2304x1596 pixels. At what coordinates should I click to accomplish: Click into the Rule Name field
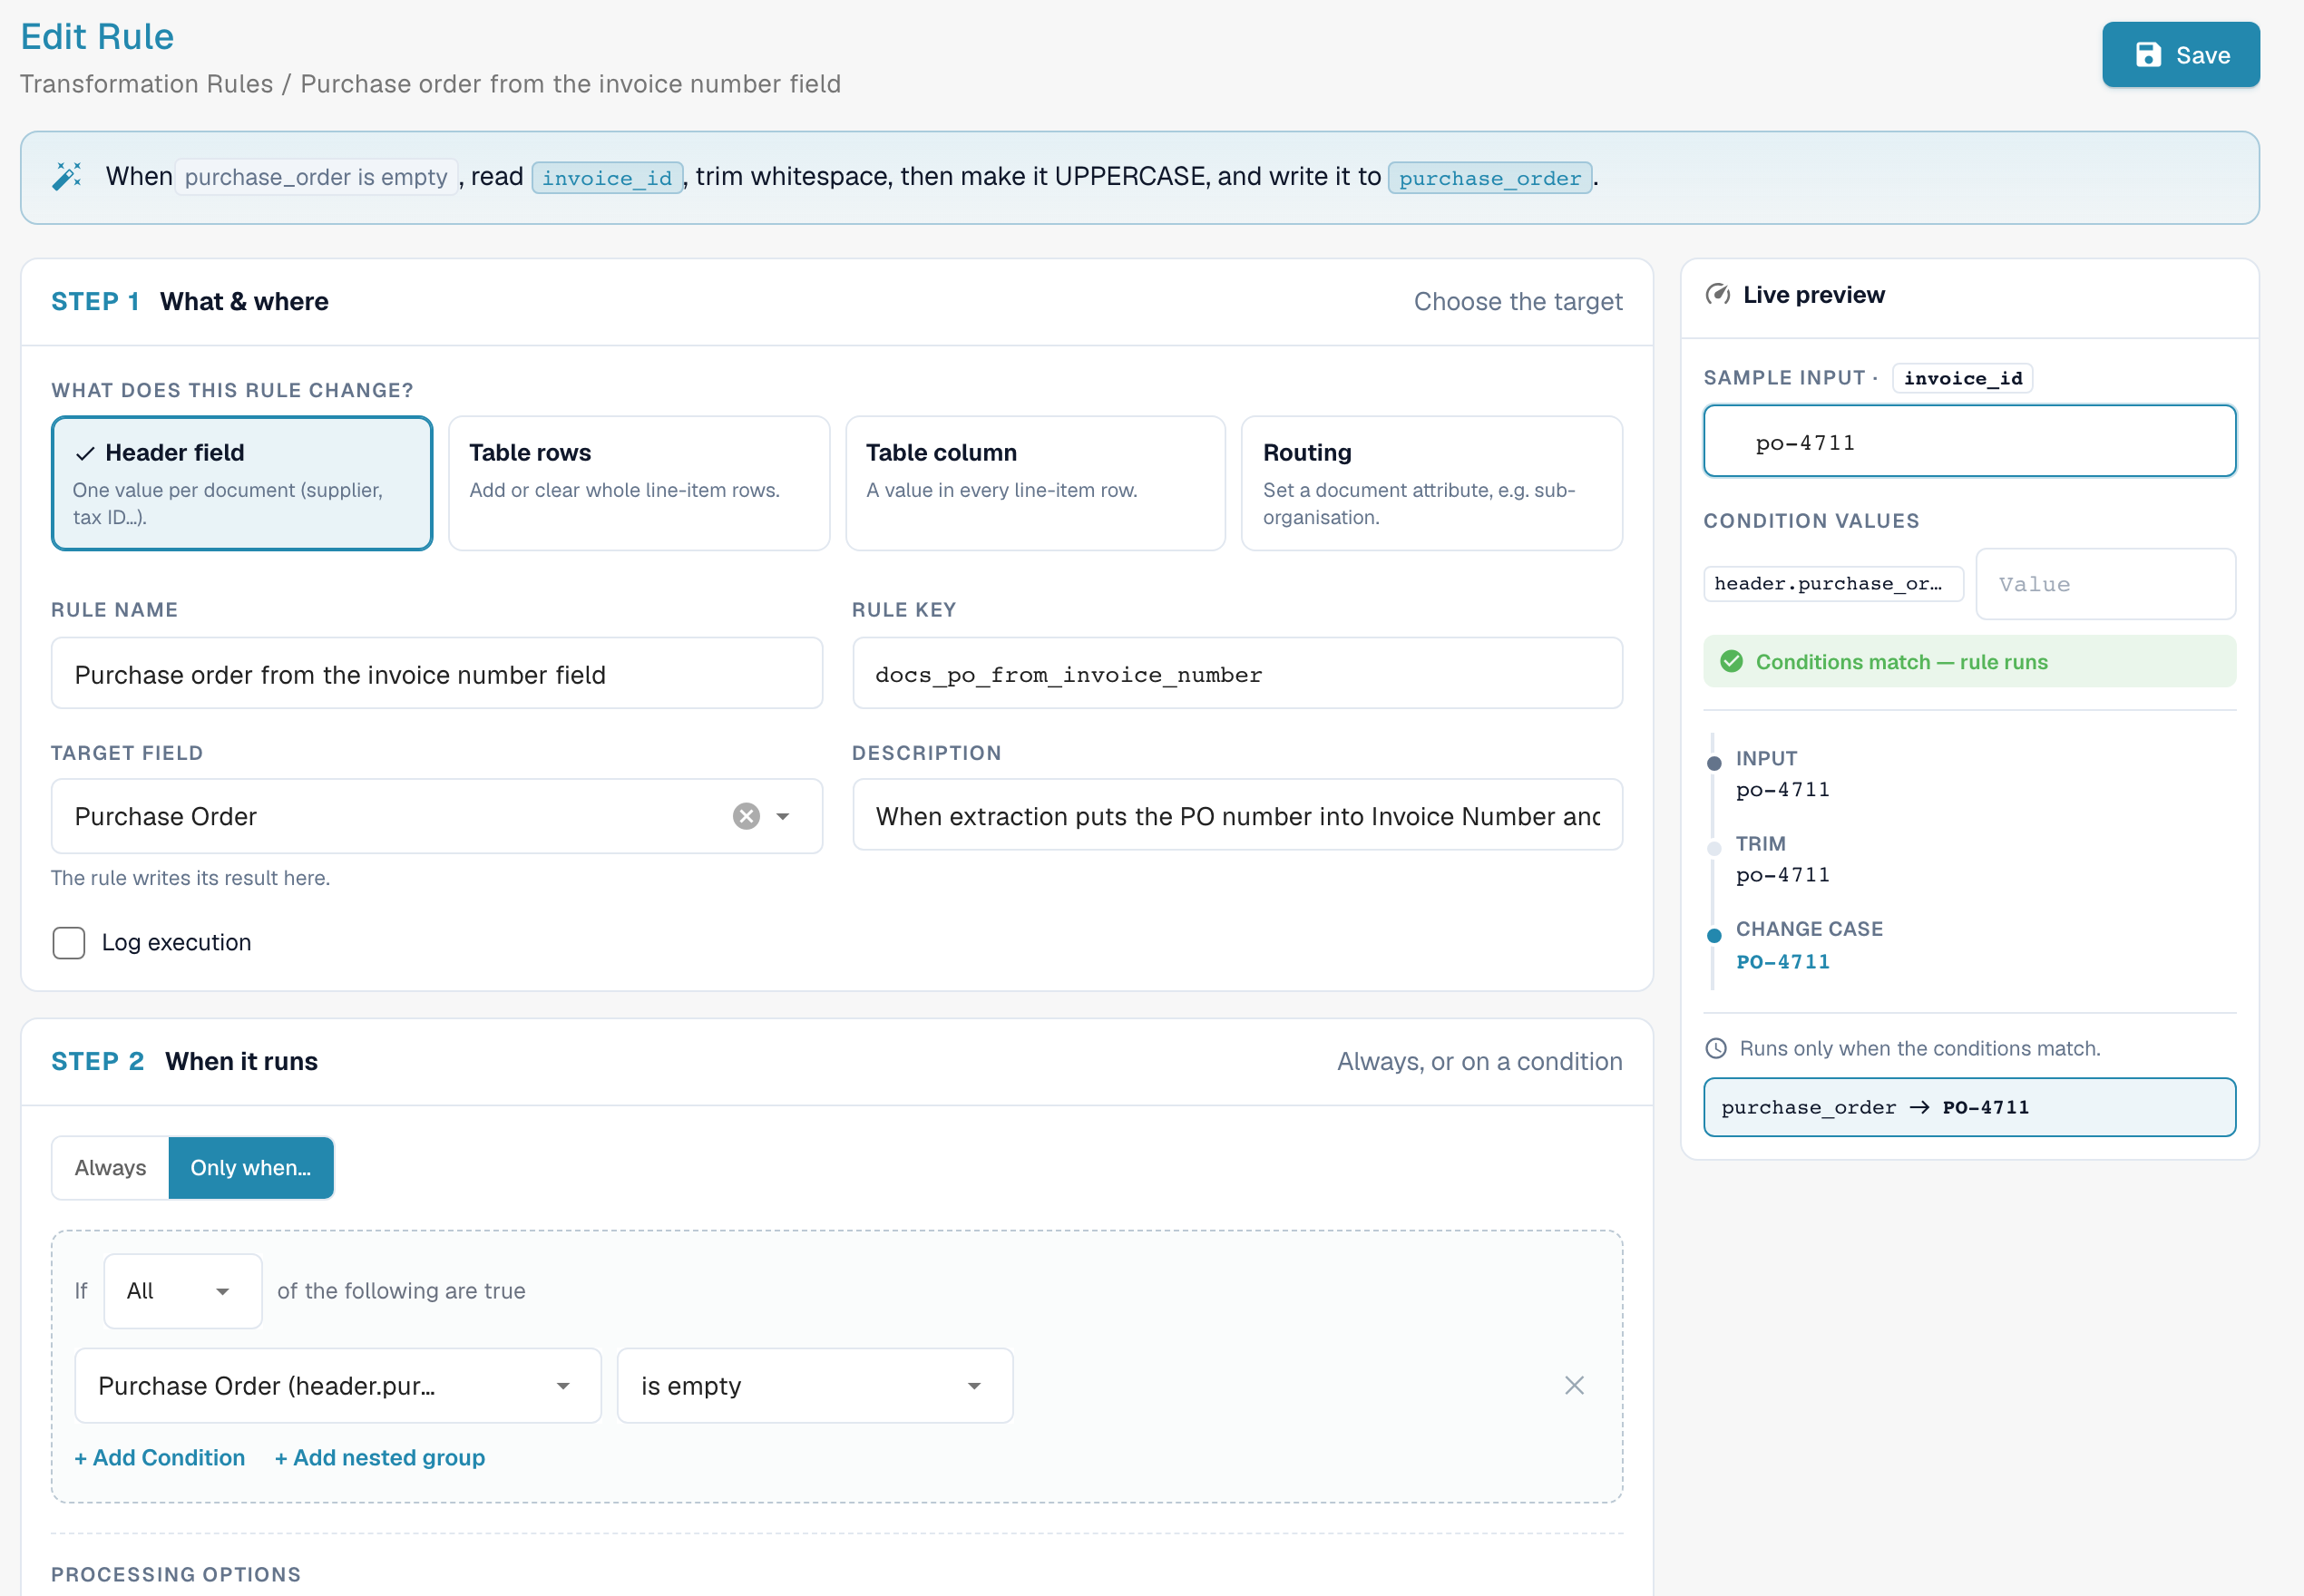click(437, 674)
